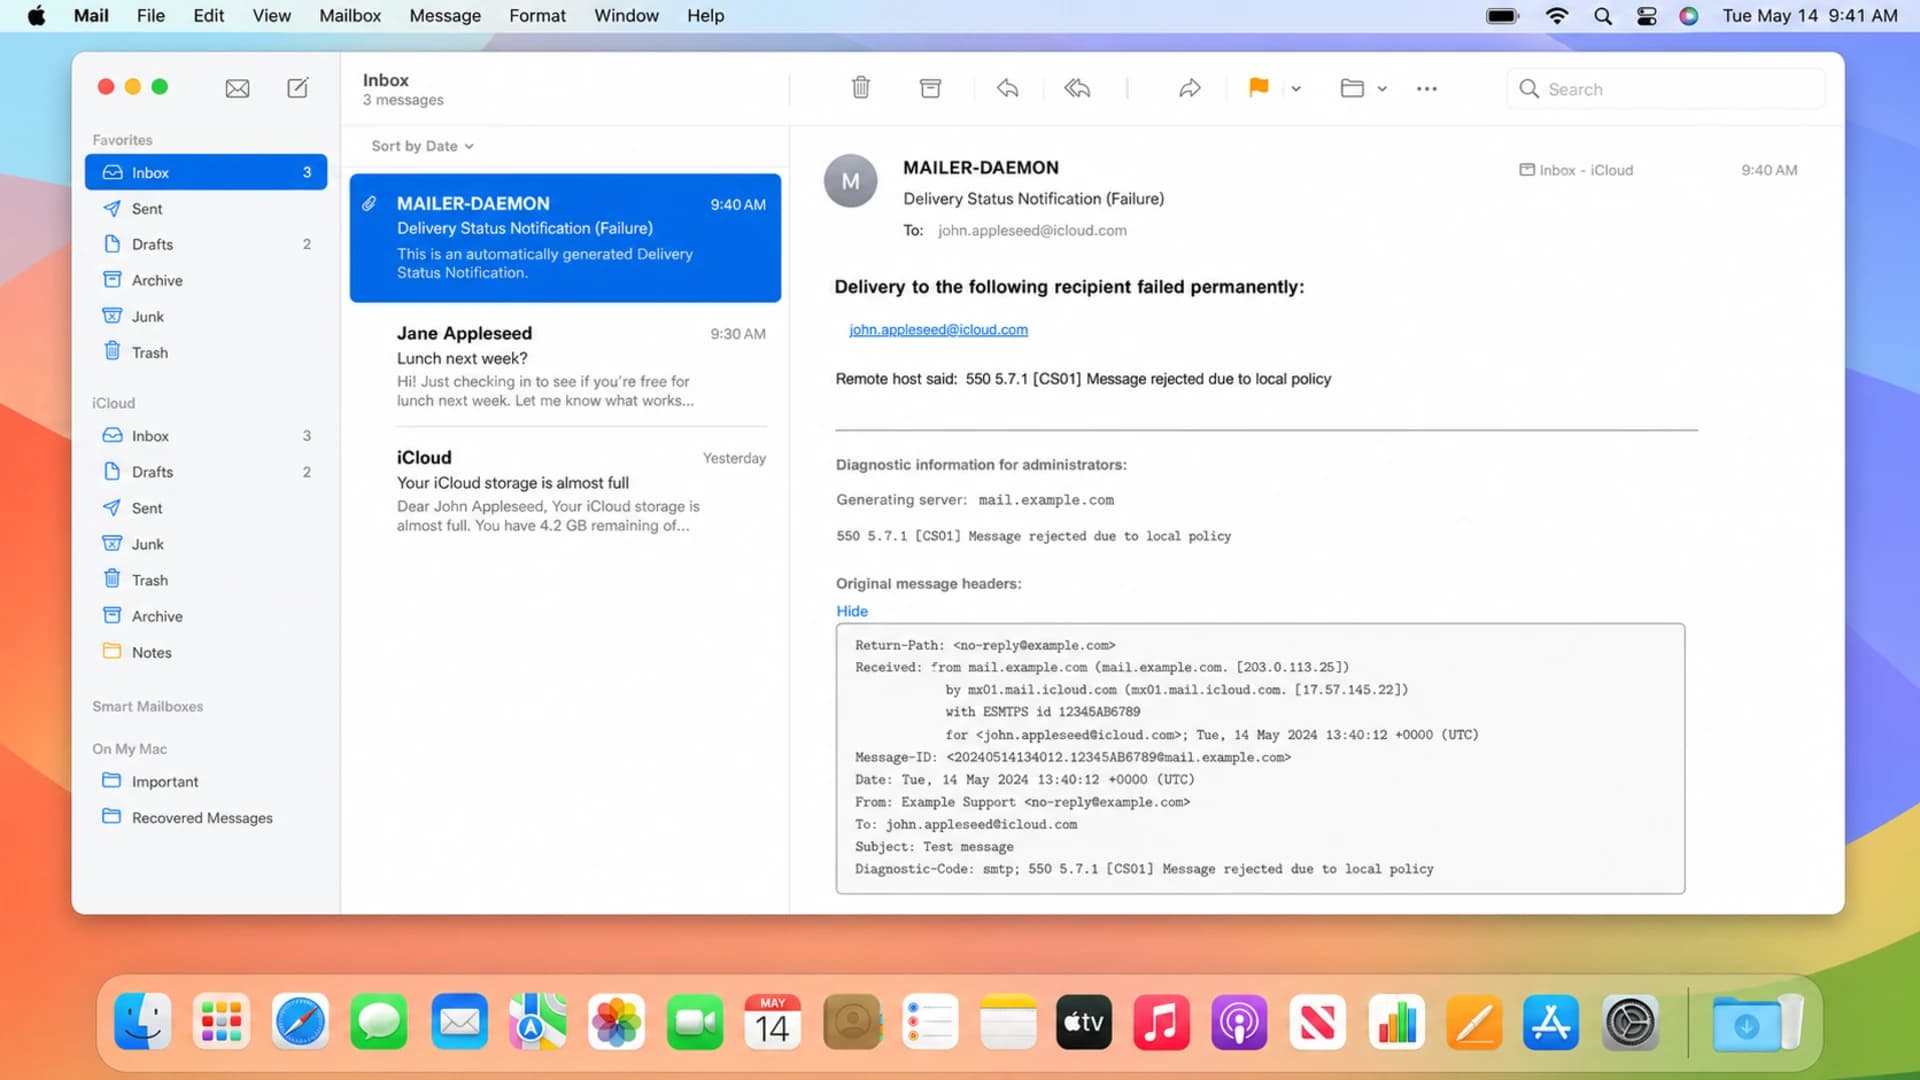Open Reminders from the Dock

[930, 1022]
